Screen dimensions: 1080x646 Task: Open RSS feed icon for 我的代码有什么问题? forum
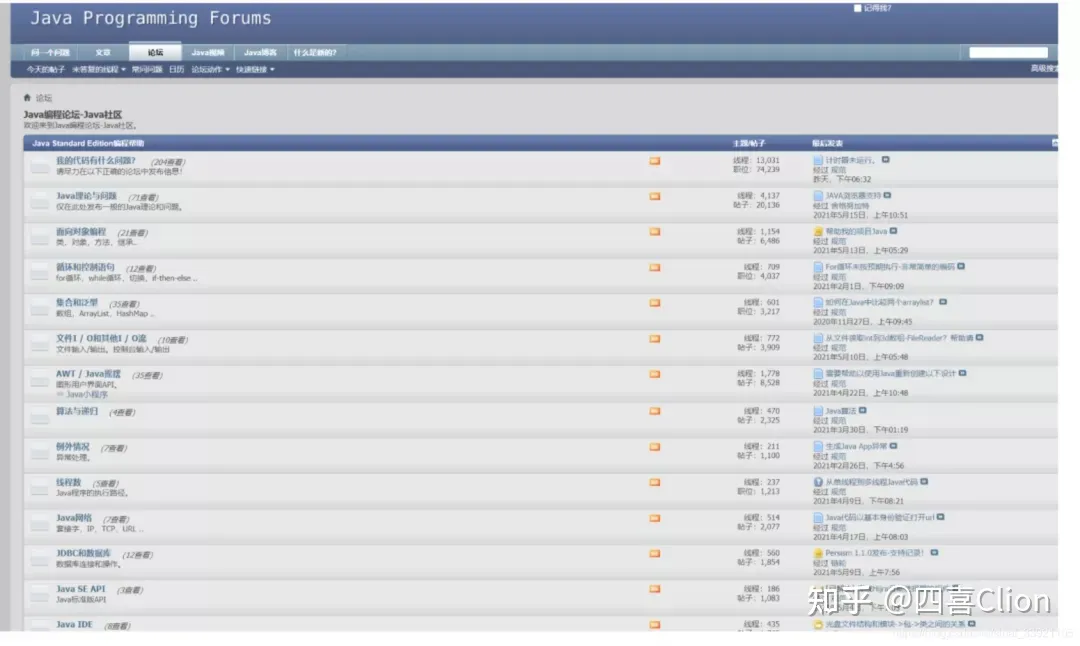[x=654, y=161]
